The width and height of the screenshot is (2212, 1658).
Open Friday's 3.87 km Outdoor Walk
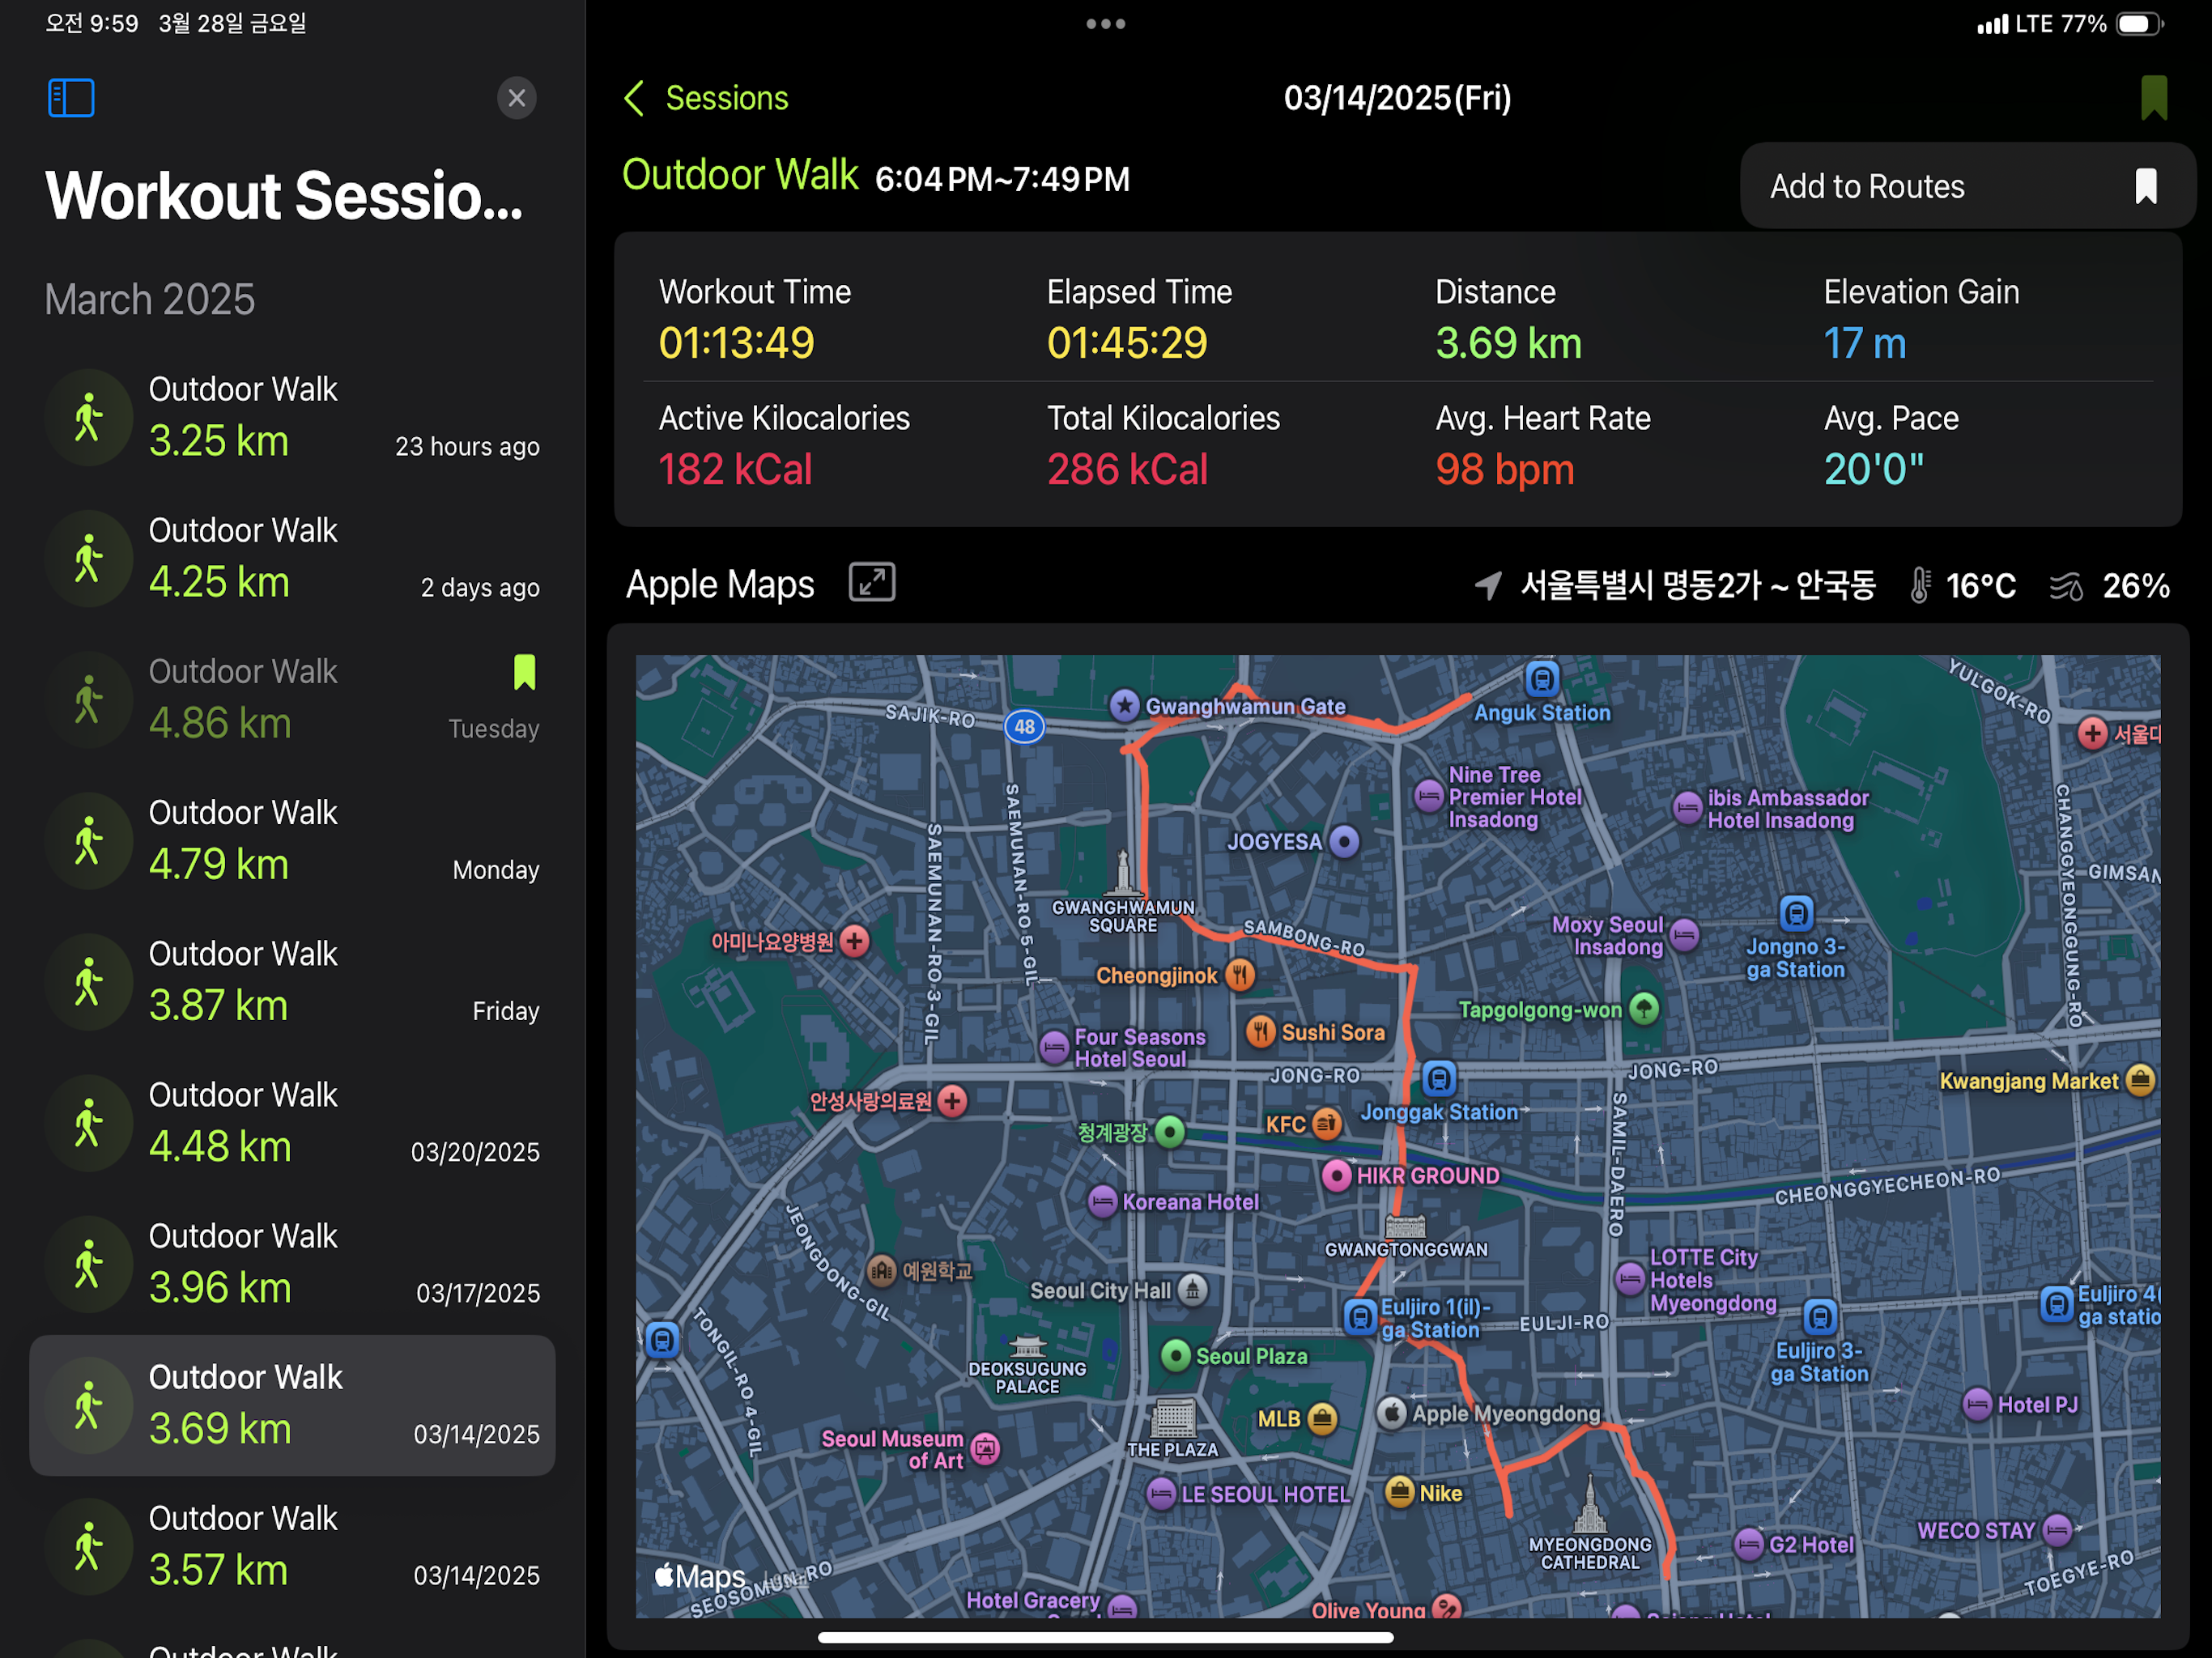[x=292, y=981]
